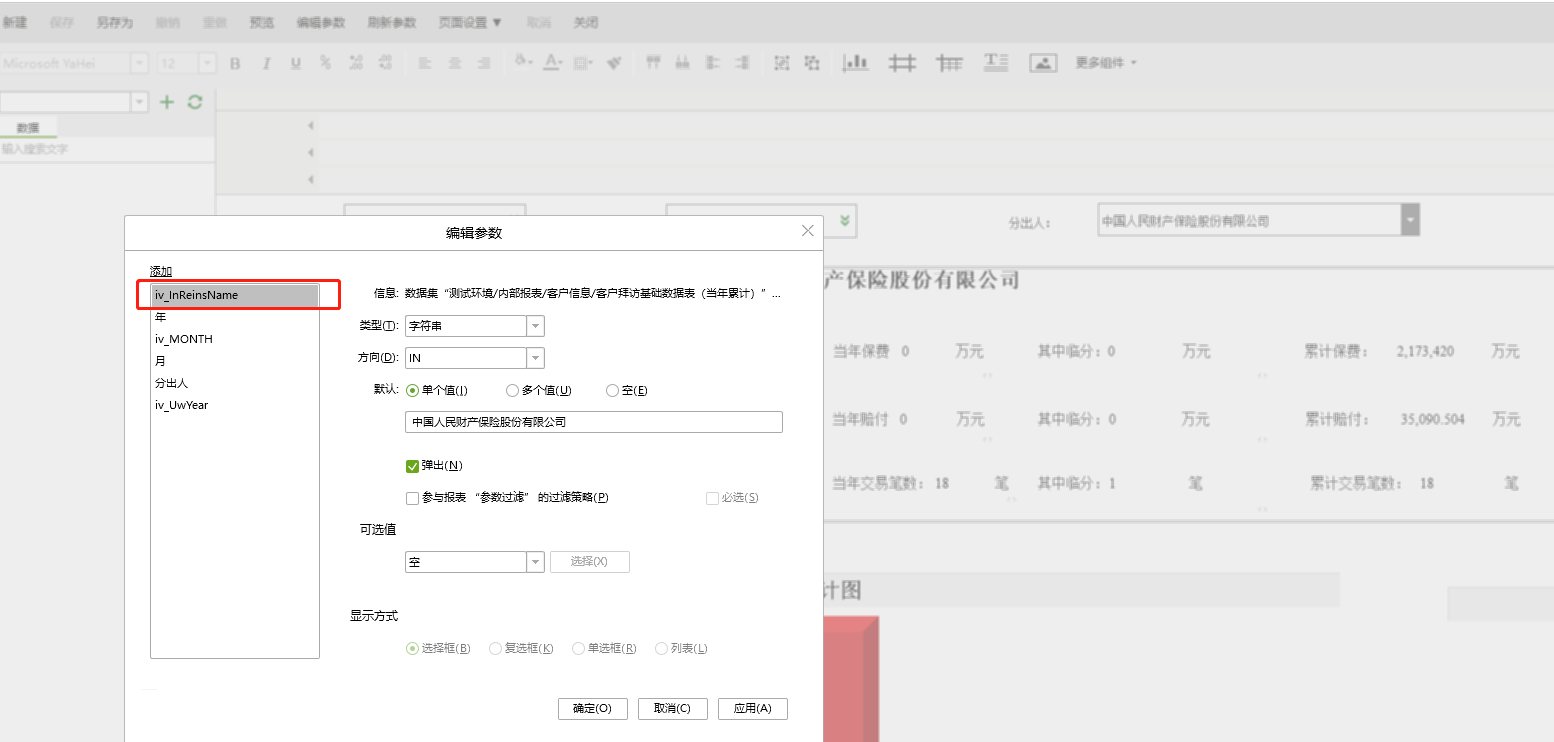Toggle bold formatting in toolbar
1554x742 pixels.
click(235, 63)
